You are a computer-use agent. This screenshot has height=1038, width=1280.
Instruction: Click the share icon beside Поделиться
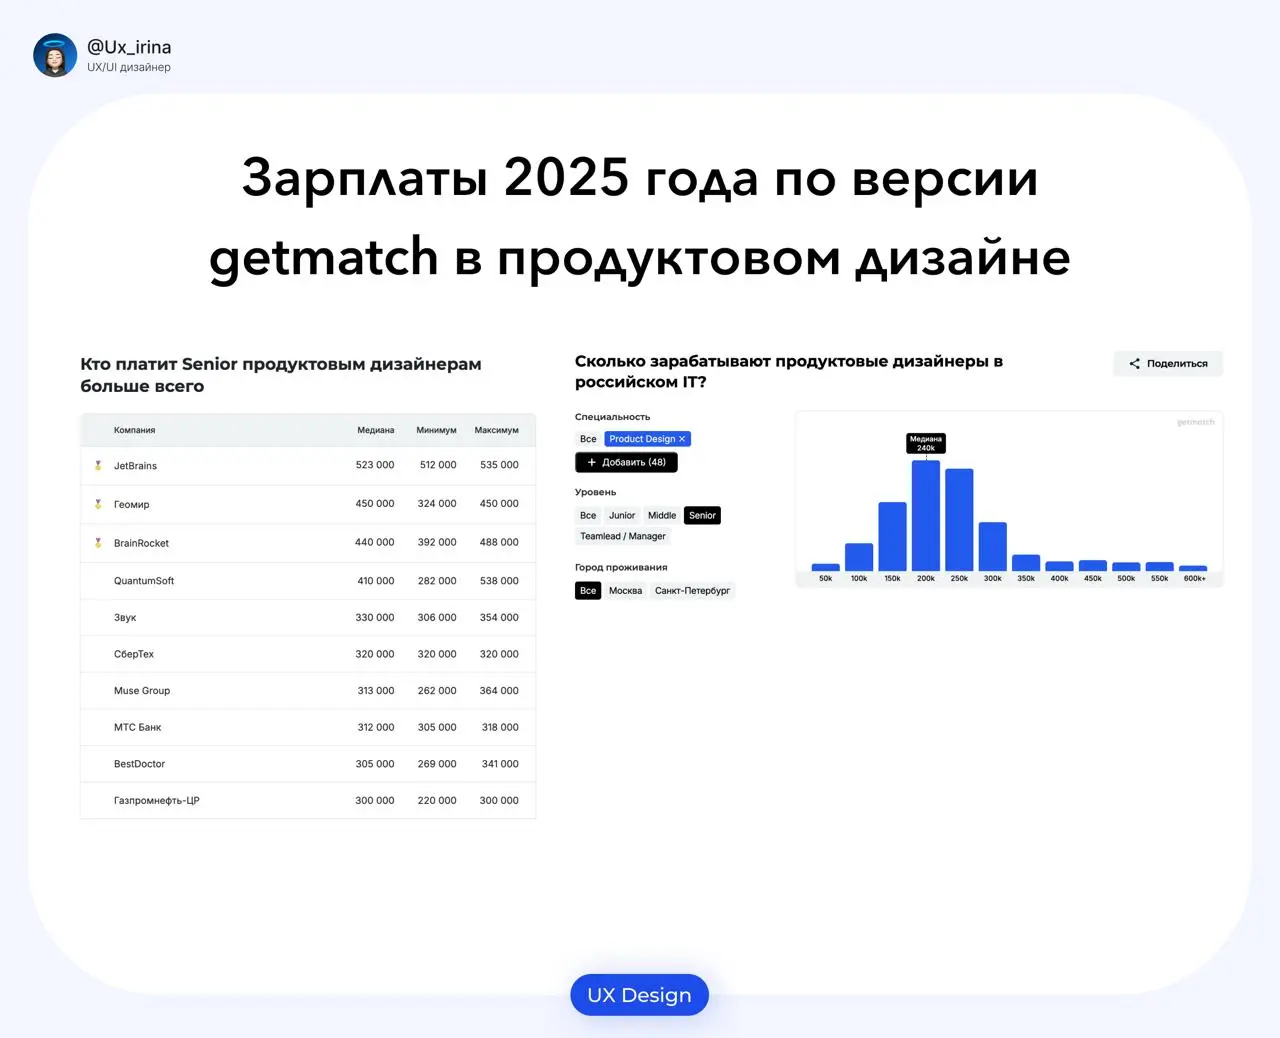tap(1134, 364)
